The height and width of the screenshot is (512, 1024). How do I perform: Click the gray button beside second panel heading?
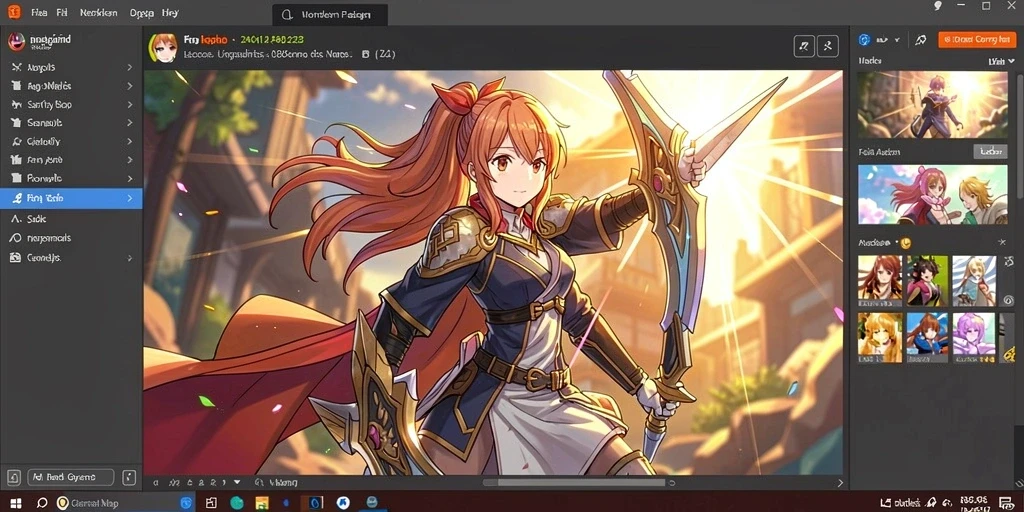[990, 152]
